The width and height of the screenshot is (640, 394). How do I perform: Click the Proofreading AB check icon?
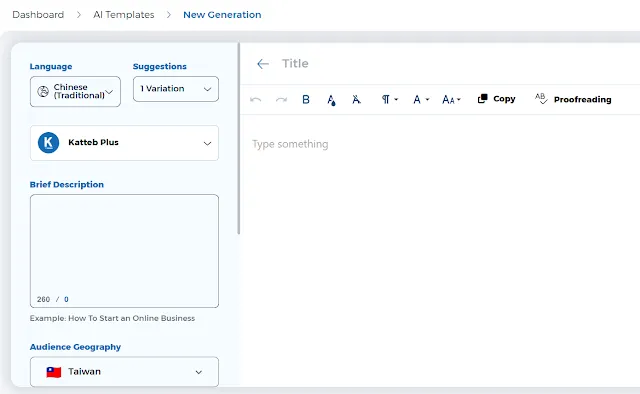click(x=541, y=98)
